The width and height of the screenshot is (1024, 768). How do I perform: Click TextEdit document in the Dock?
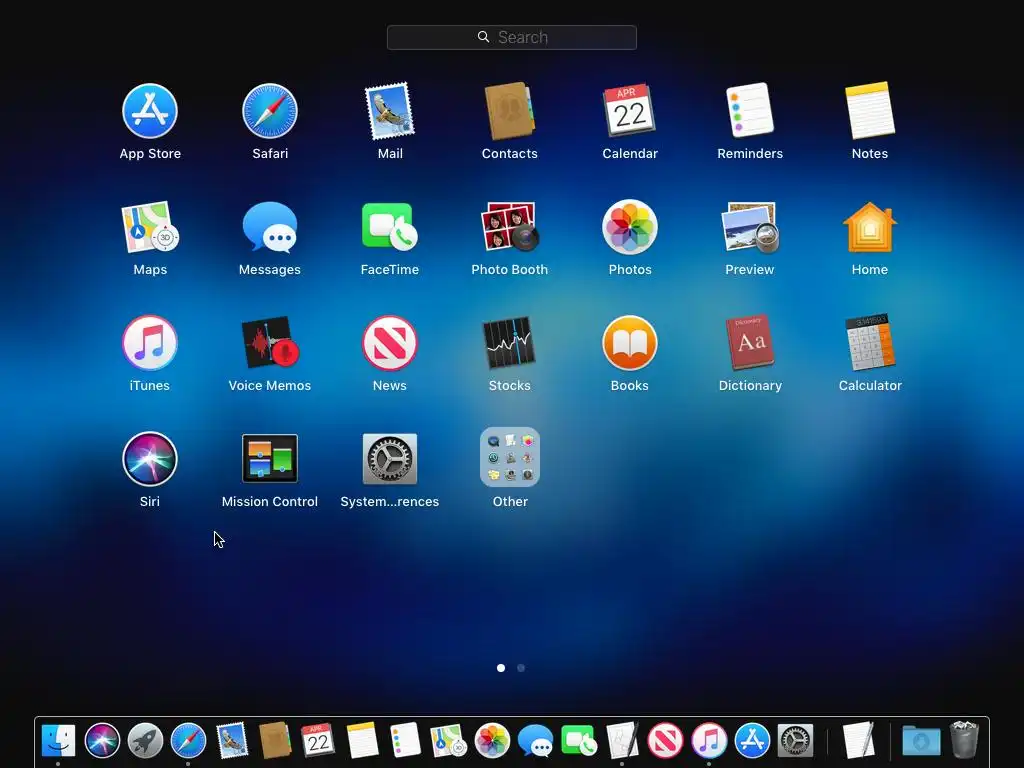tap(858, 741)
